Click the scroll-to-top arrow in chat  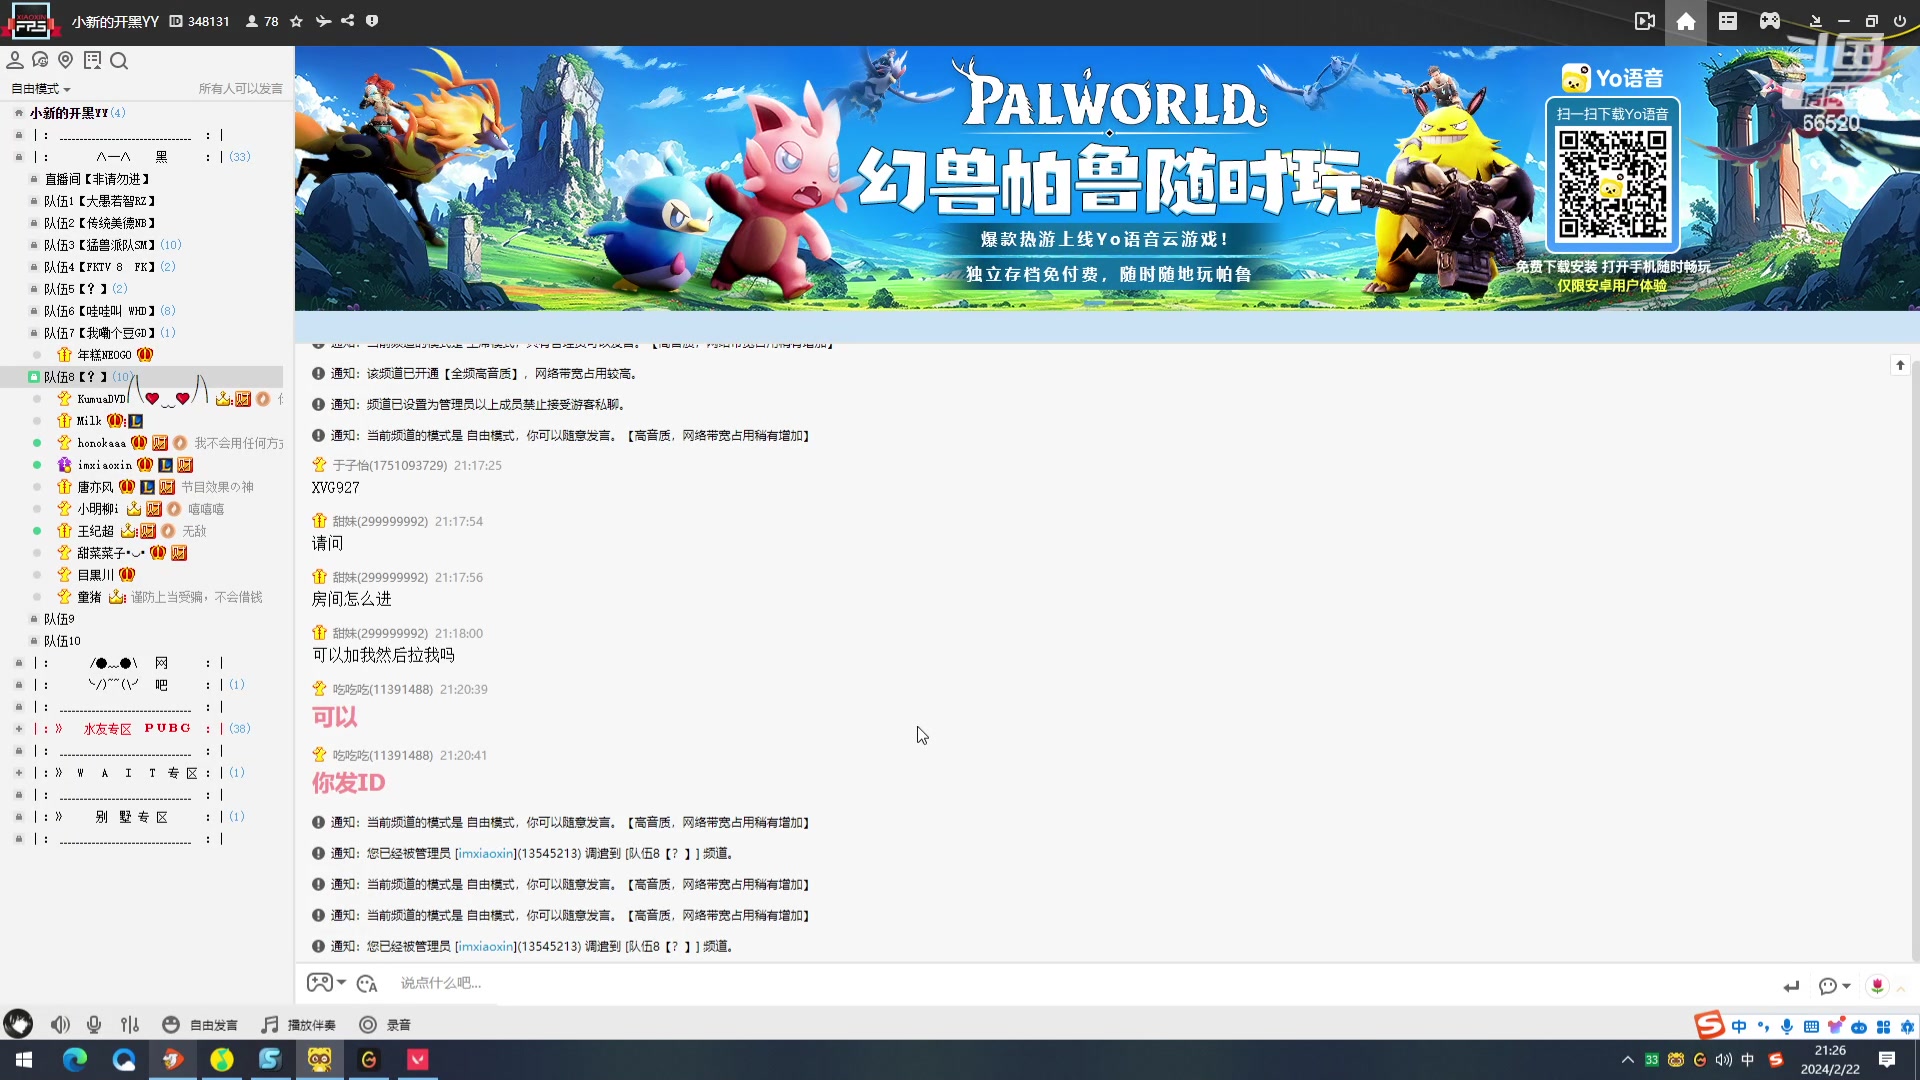coord(1900,366)
